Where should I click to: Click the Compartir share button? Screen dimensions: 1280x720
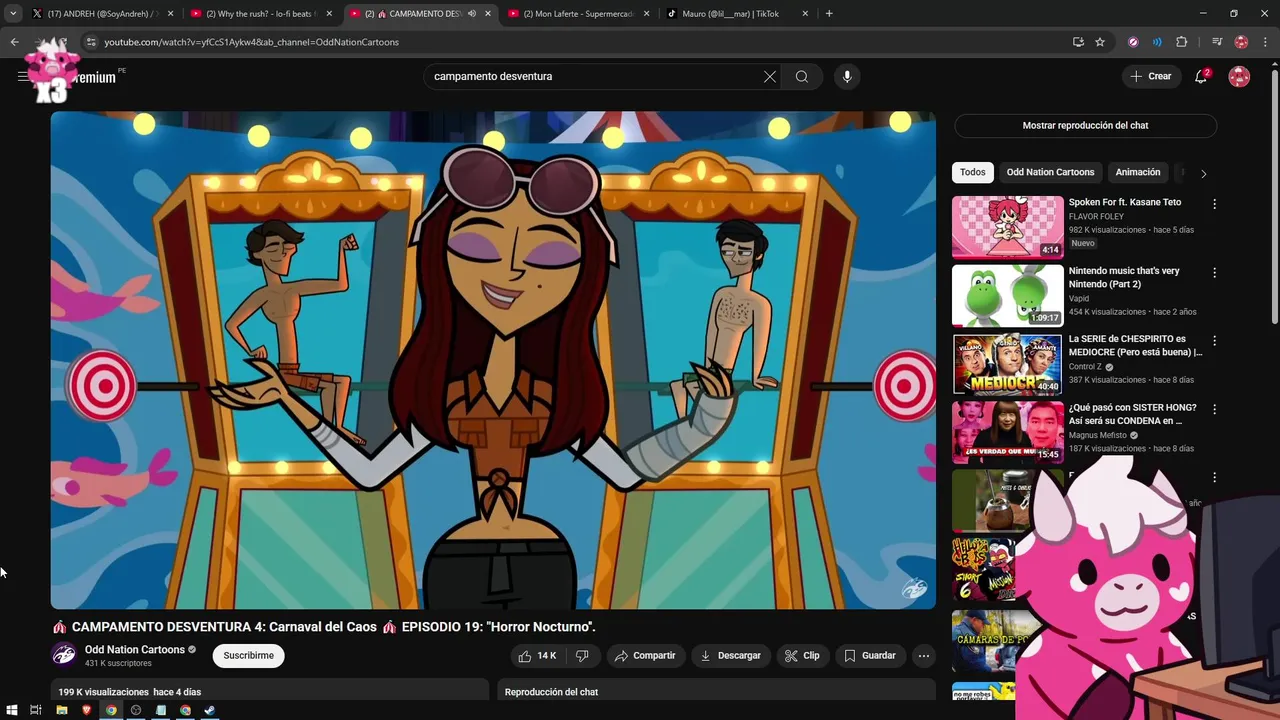(x=645, y=656)
